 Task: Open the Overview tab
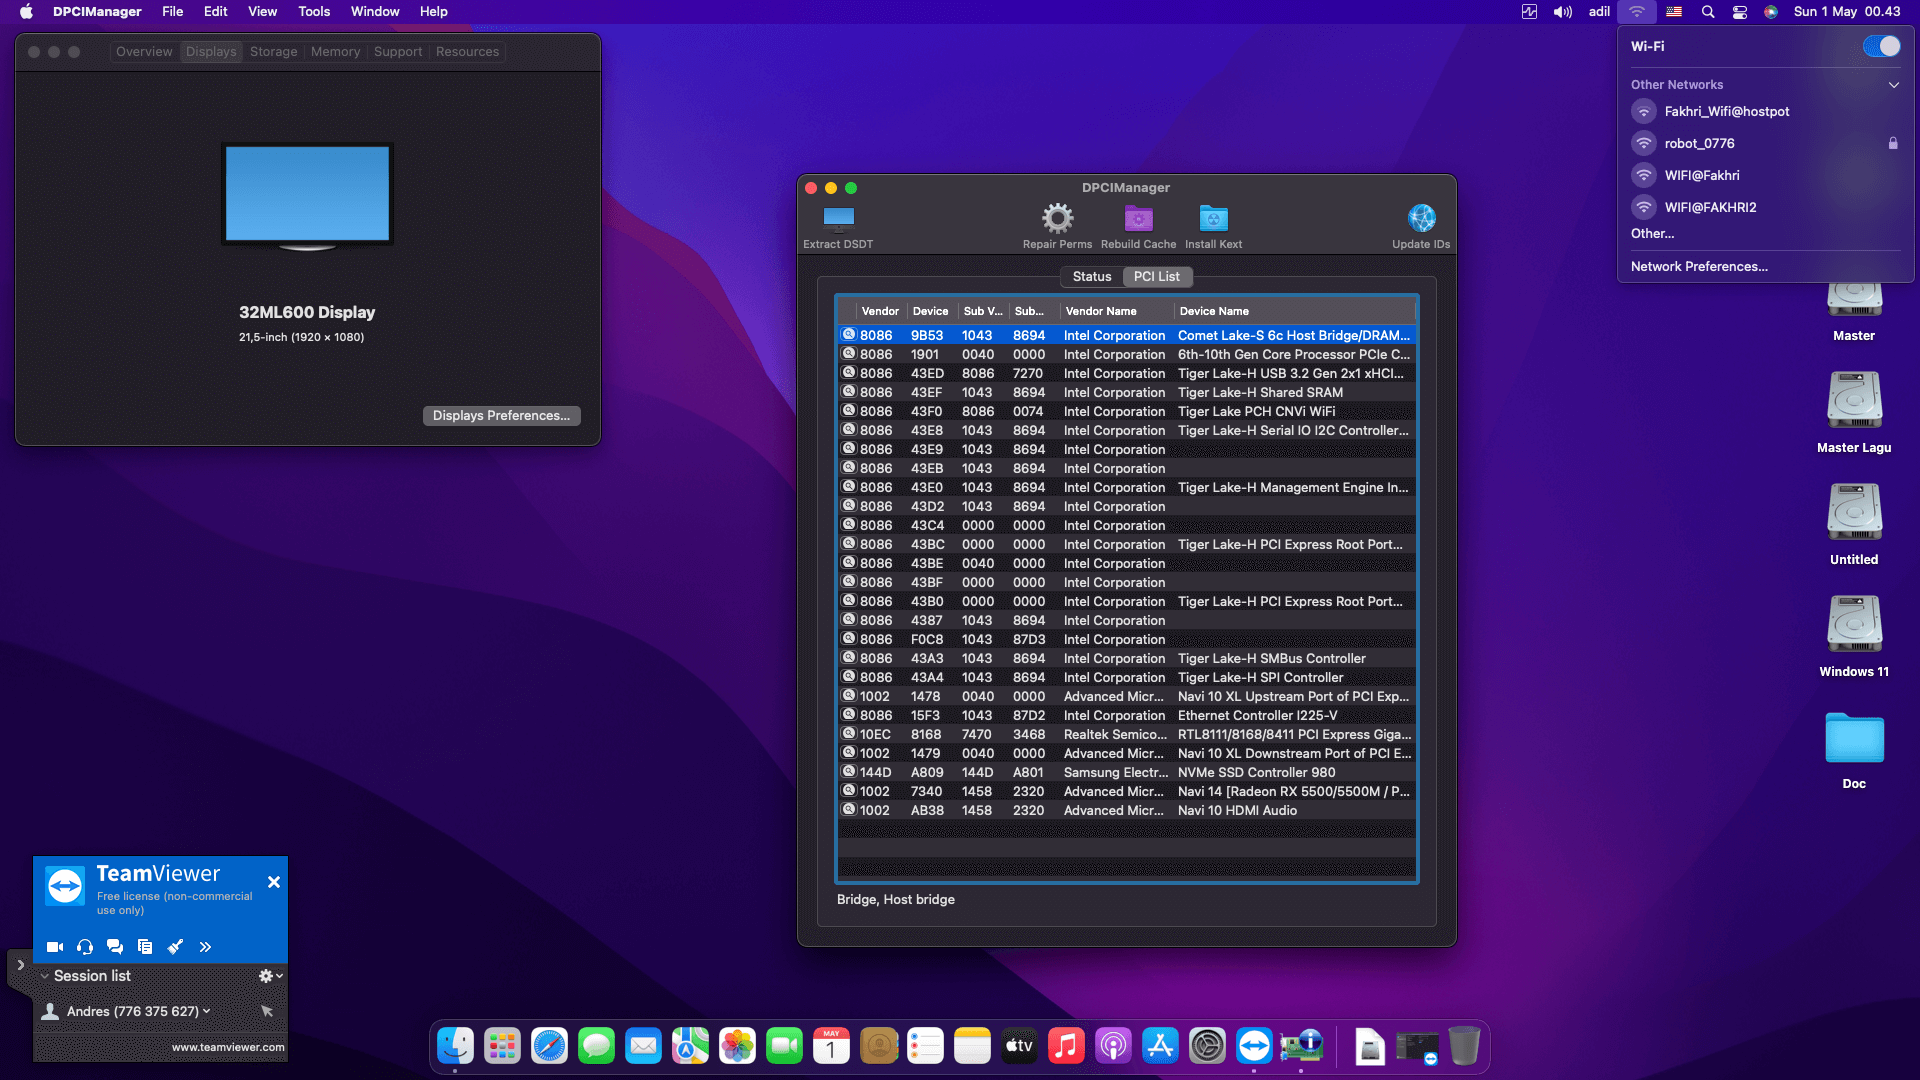coord(144,52)
